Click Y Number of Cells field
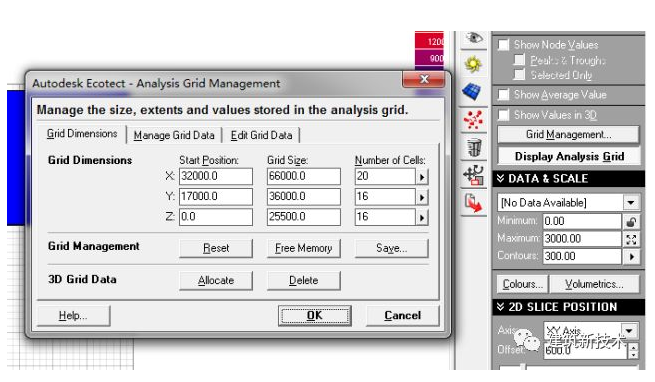This screenshot has width=655, height=382. tap(385, 196)
